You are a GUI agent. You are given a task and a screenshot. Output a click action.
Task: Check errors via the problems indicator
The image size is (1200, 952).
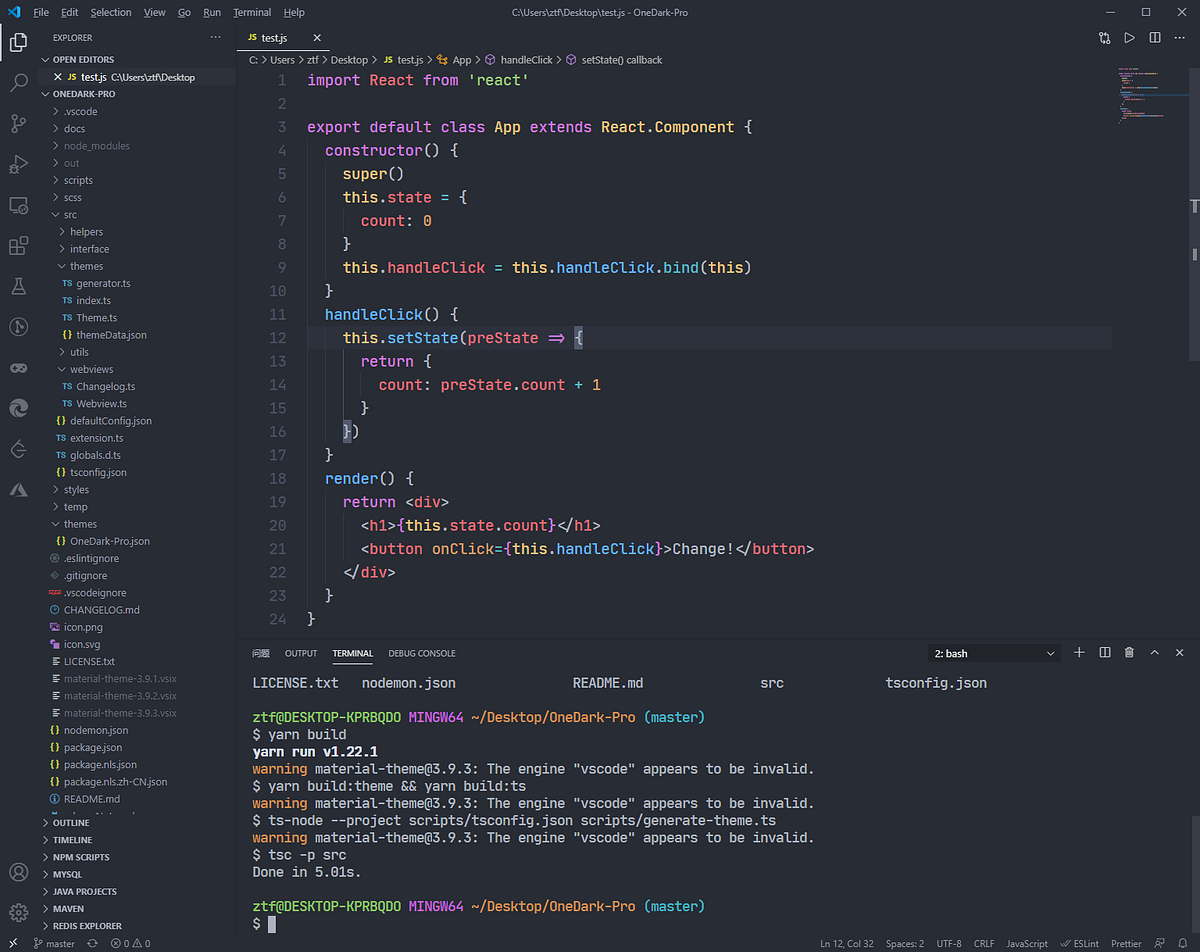coord(128,943)
